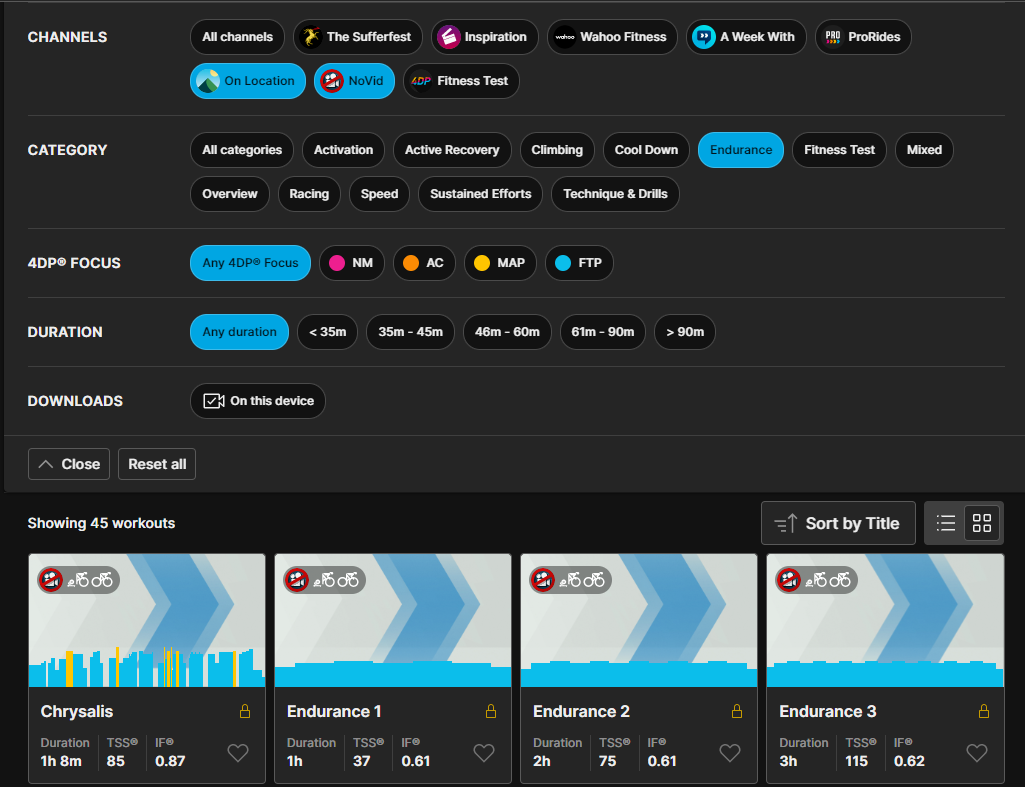
Task: Choose the Sustained Efforts category
Action: [480, 194]
